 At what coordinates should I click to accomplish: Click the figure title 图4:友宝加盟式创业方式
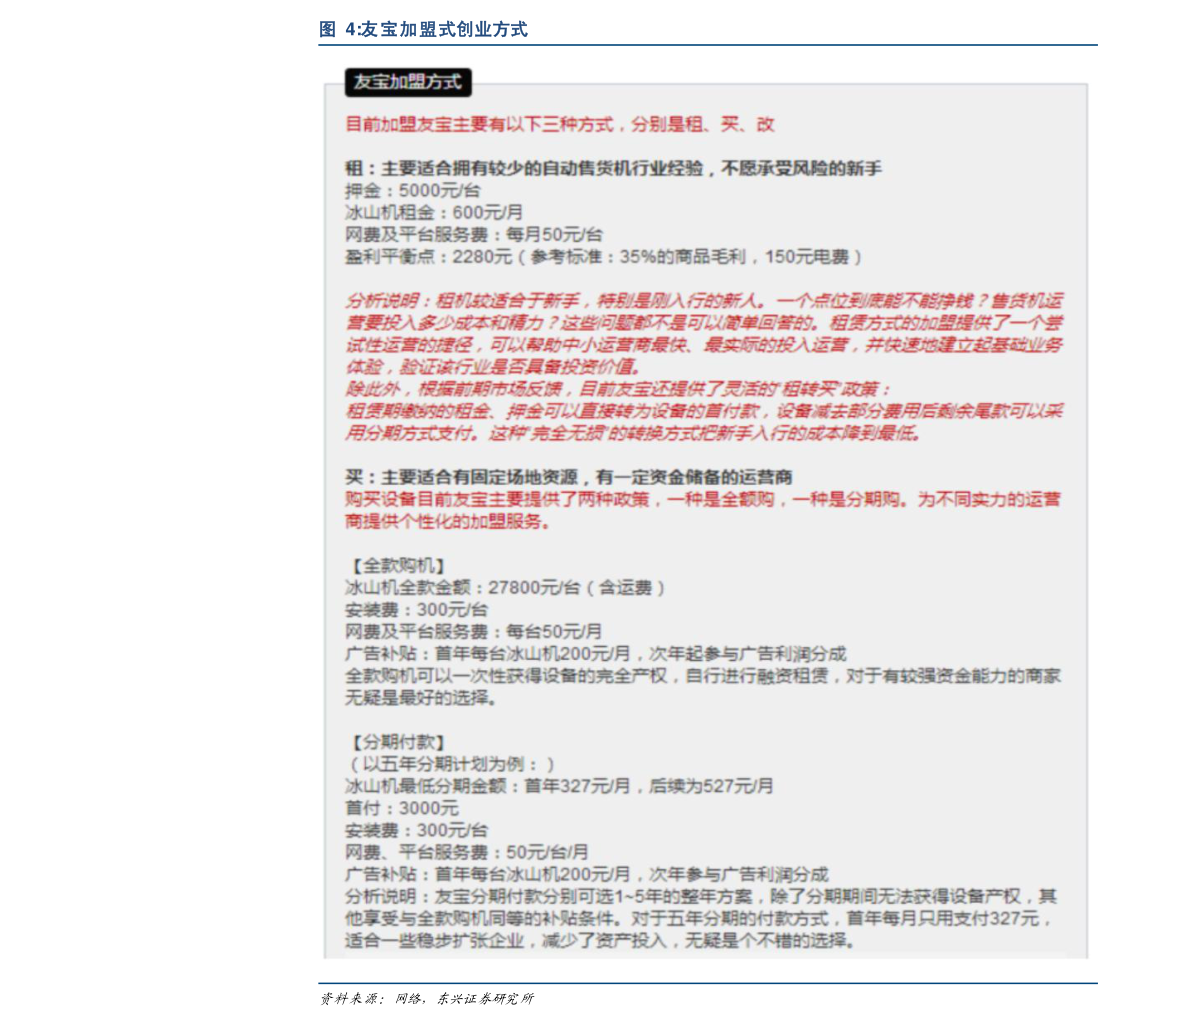click(x=423, y=30)
